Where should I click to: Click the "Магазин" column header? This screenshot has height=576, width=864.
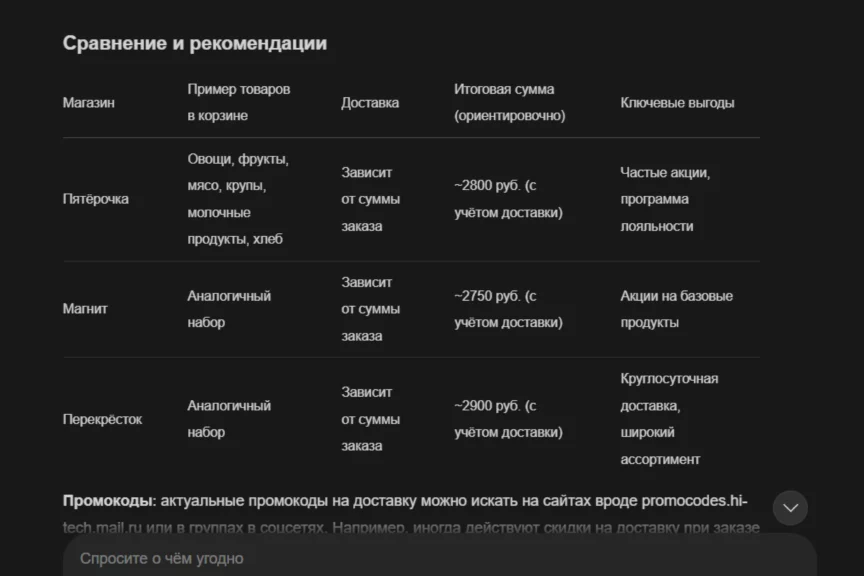click(89, 102)
